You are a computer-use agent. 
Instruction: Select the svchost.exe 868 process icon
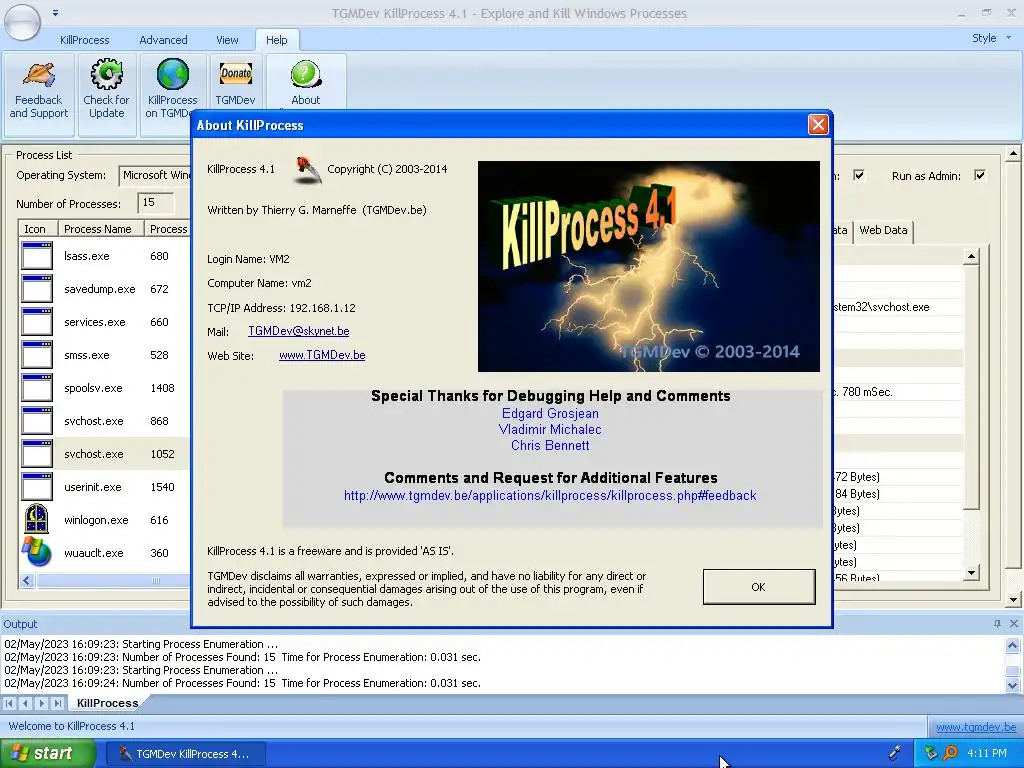(37, 421)
